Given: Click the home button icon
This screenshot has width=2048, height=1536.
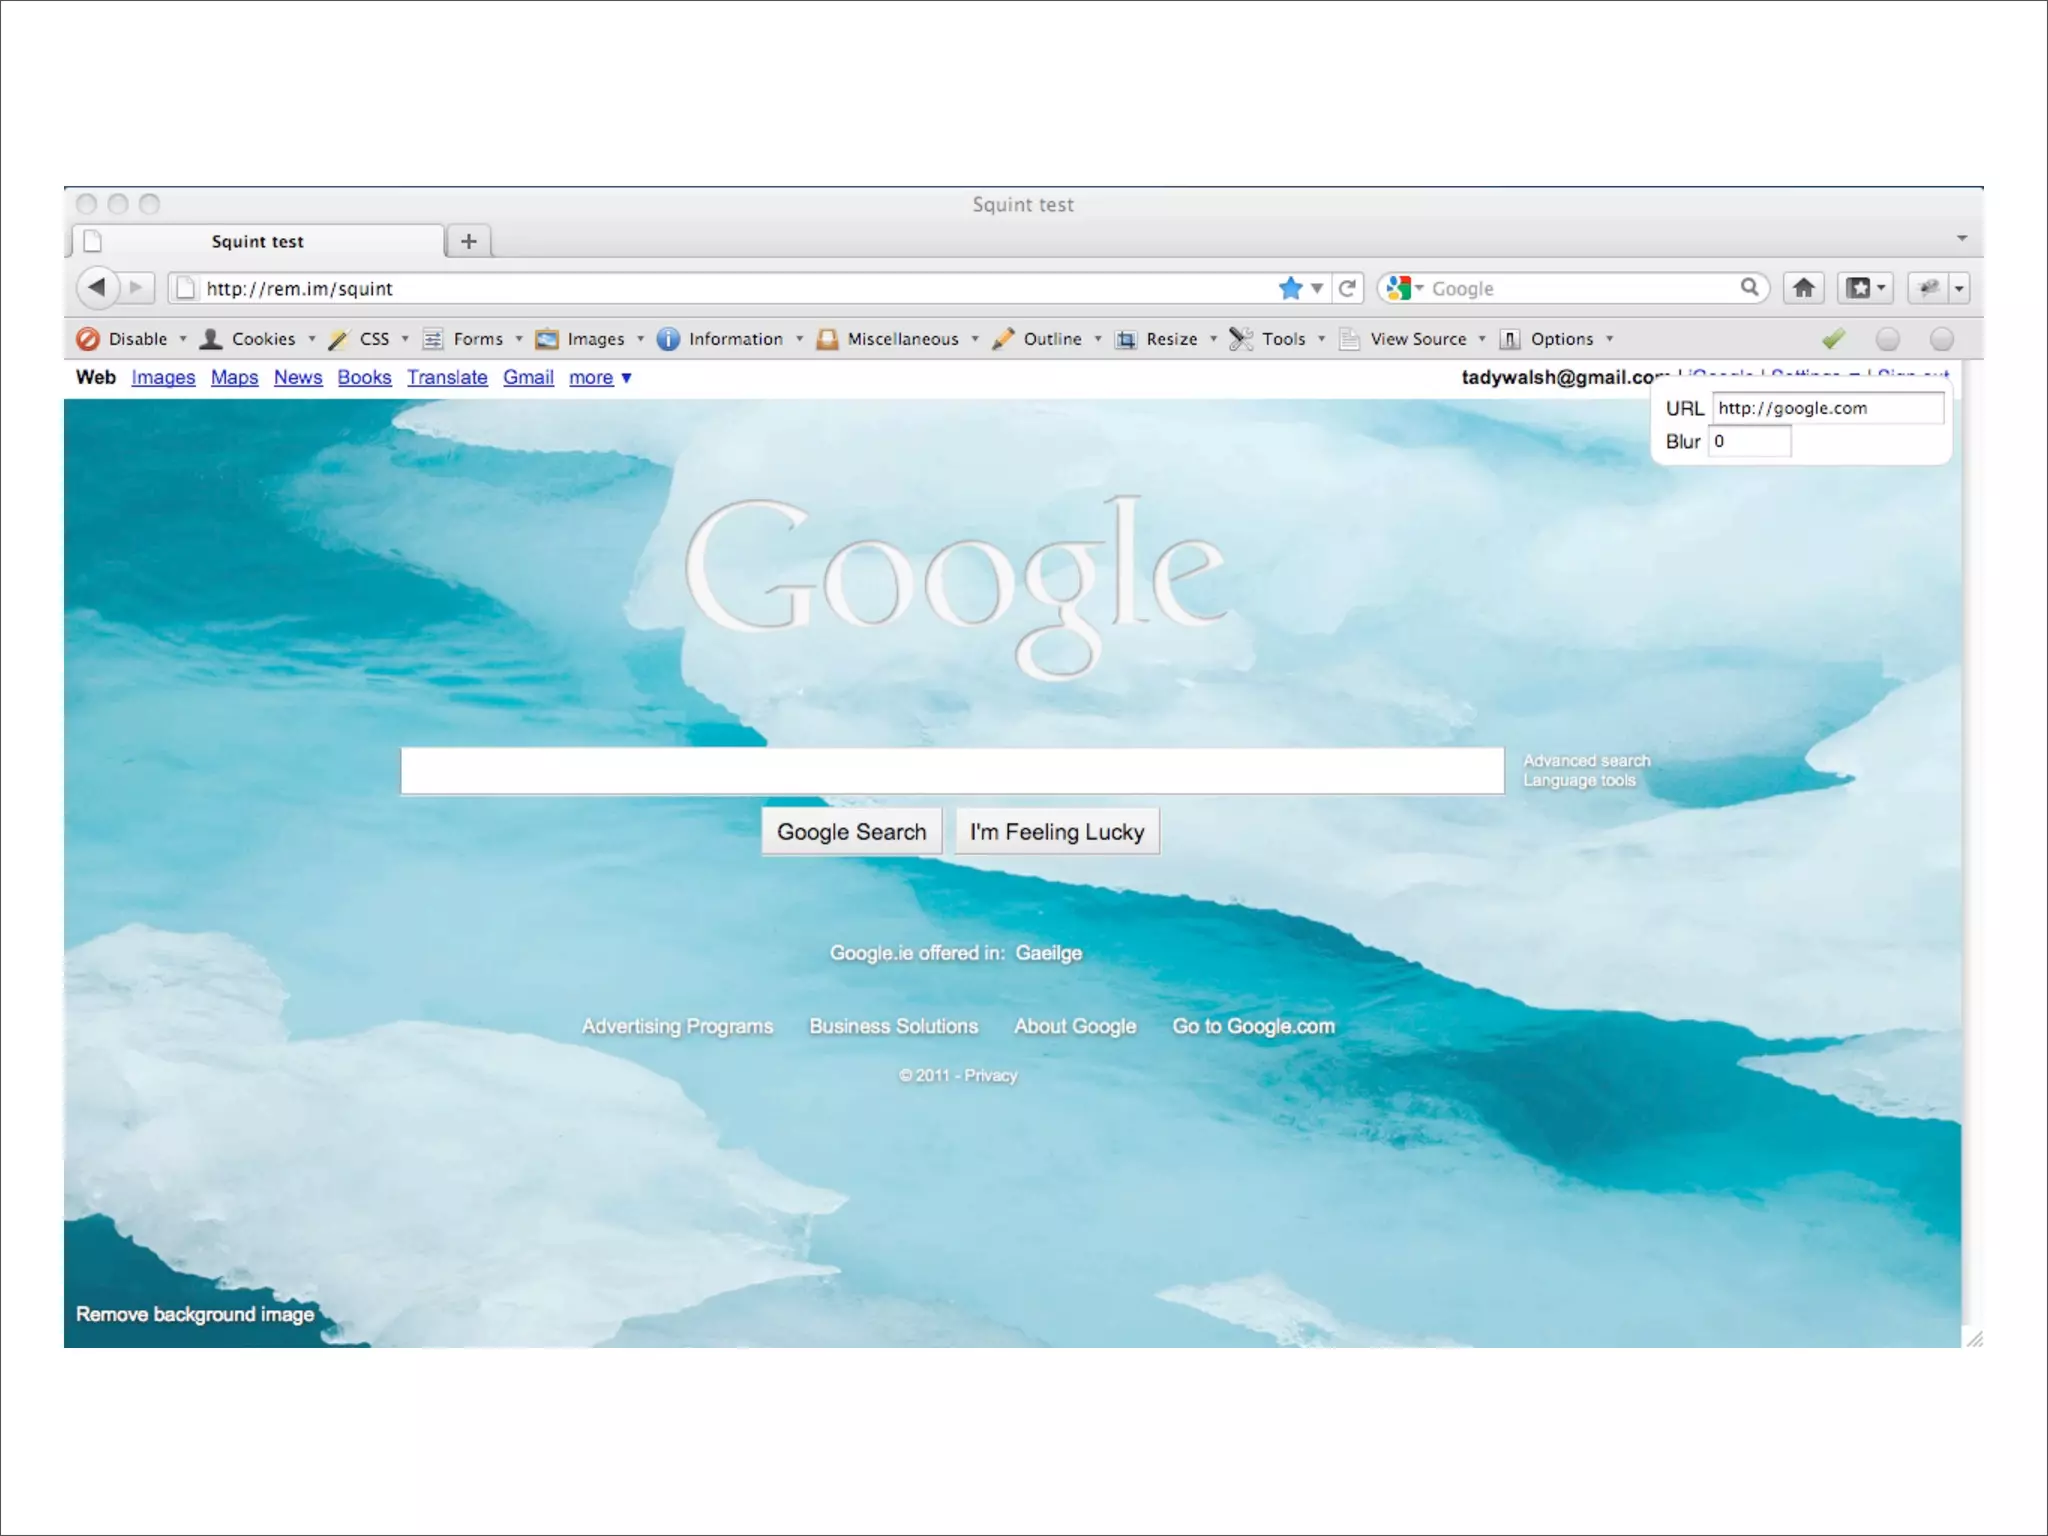Looking at the screenshot, I should pyautogui.click(x=1803, y=288).
